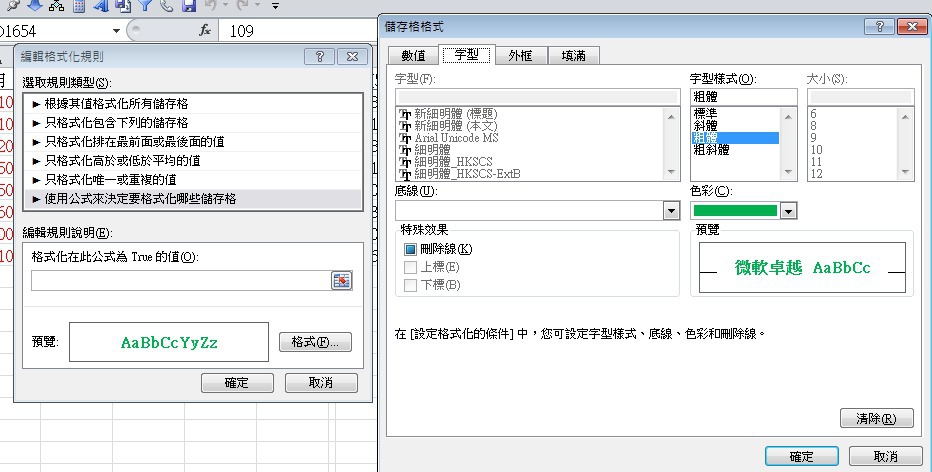Click 確定 in the format cells dialog
Viewport: 932px width, 472px height.
point(802,457)
